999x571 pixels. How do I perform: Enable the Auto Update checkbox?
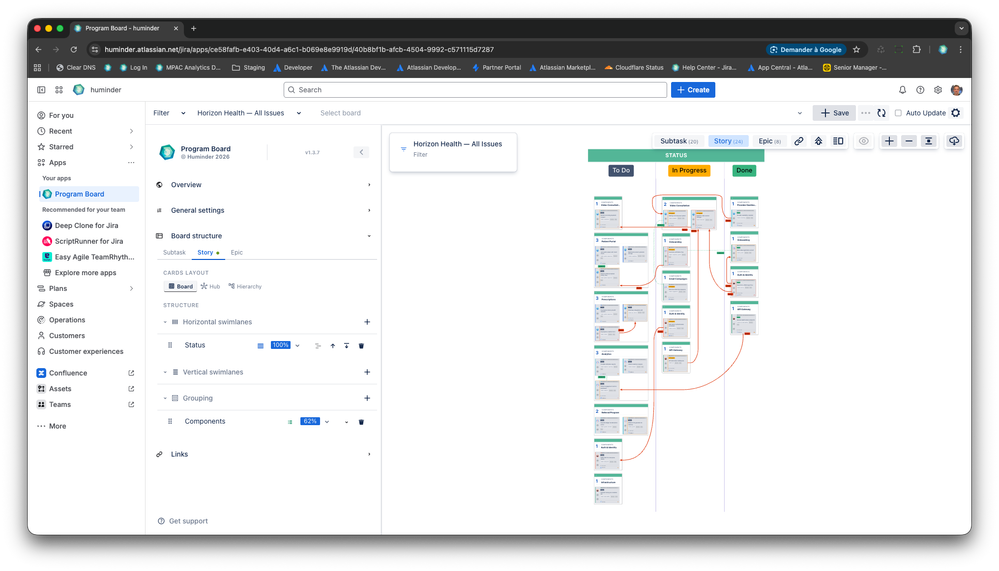(x=898, y=113)
